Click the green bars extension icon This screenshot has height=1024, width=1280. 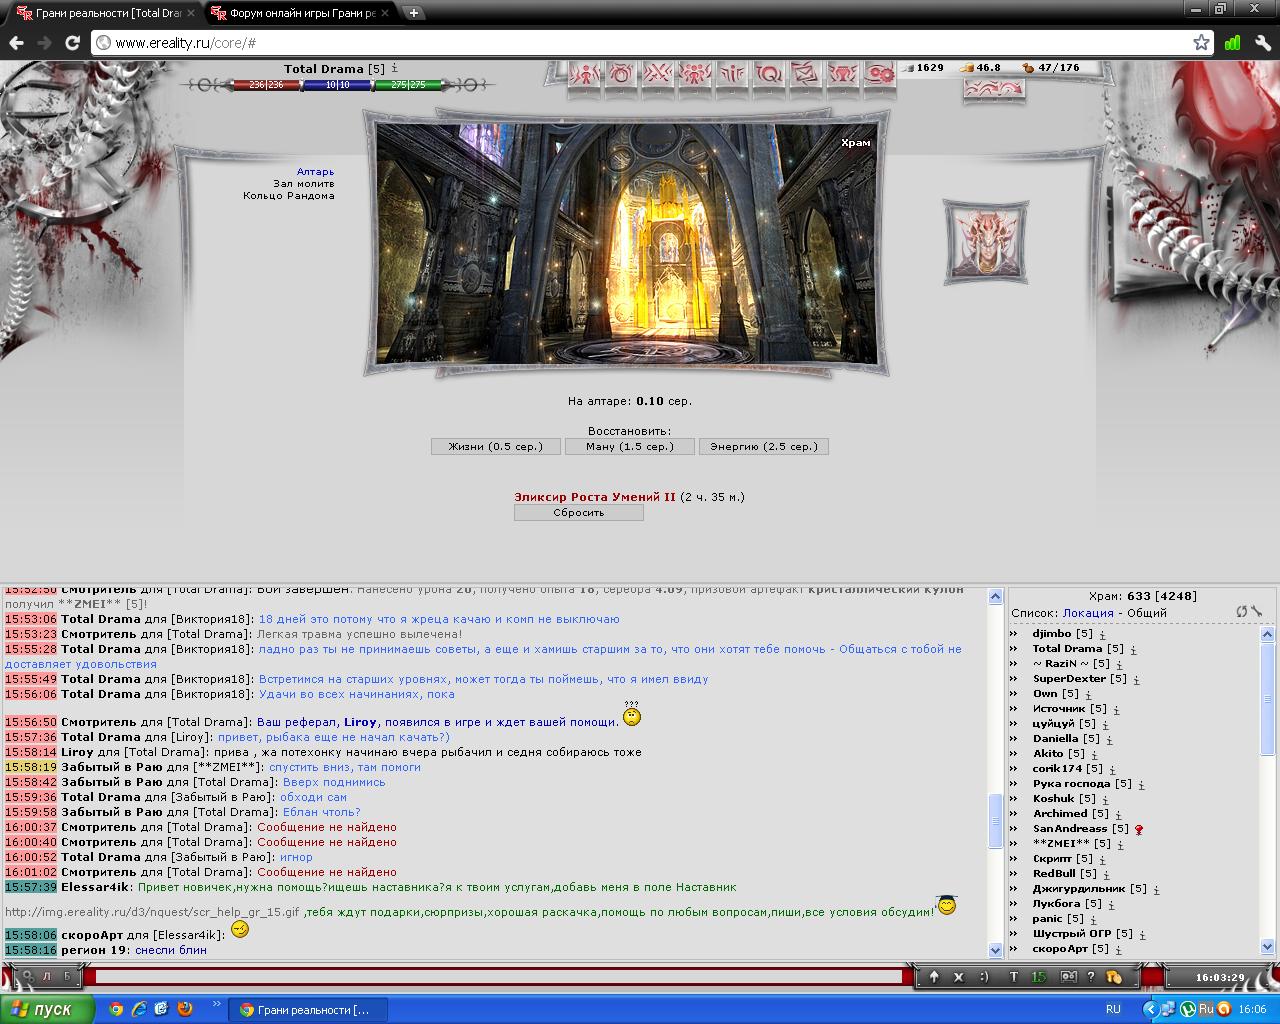1232,43
